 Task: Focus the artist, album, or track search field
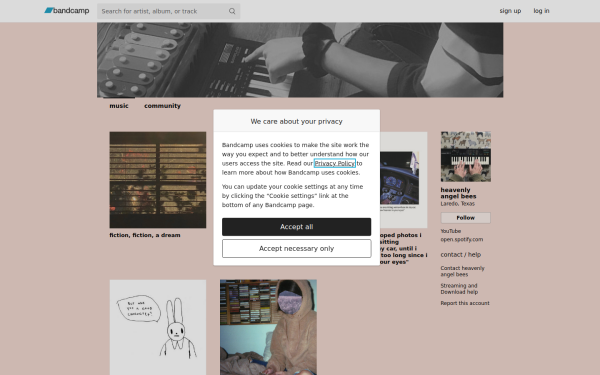[x=168, y=11]
